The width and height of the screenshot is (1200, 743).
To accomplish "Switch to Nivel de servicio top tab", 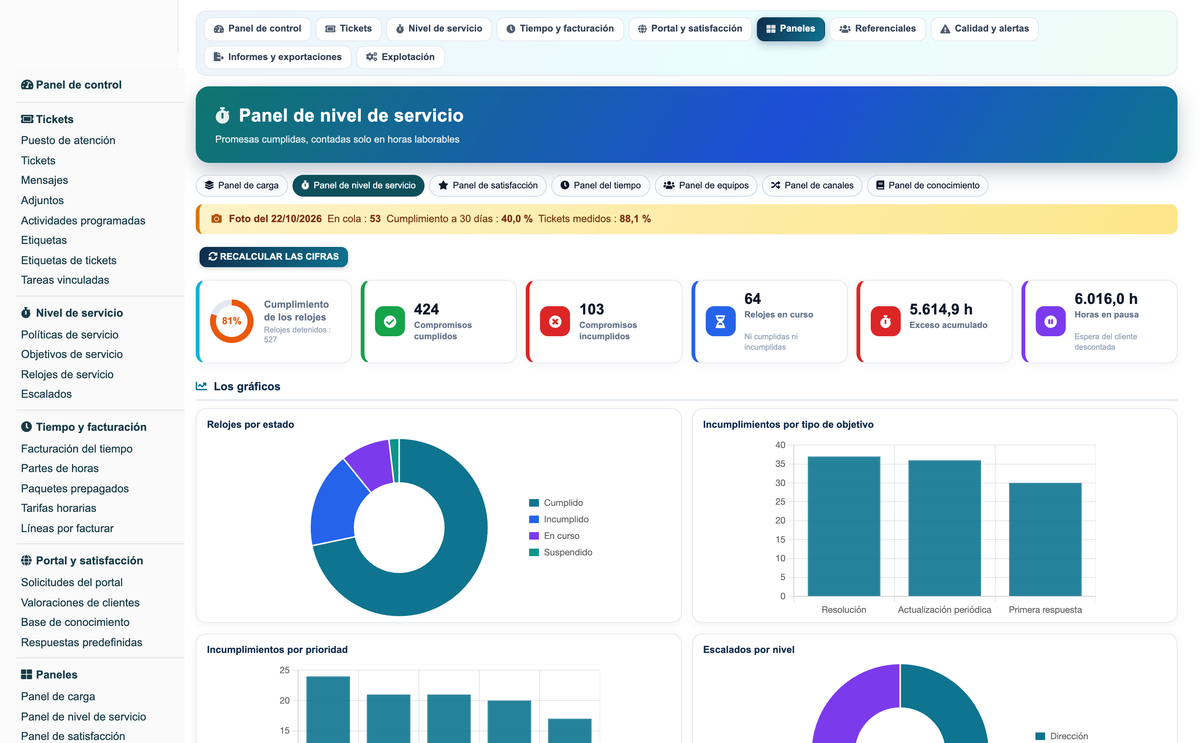I will pos(439,29).
